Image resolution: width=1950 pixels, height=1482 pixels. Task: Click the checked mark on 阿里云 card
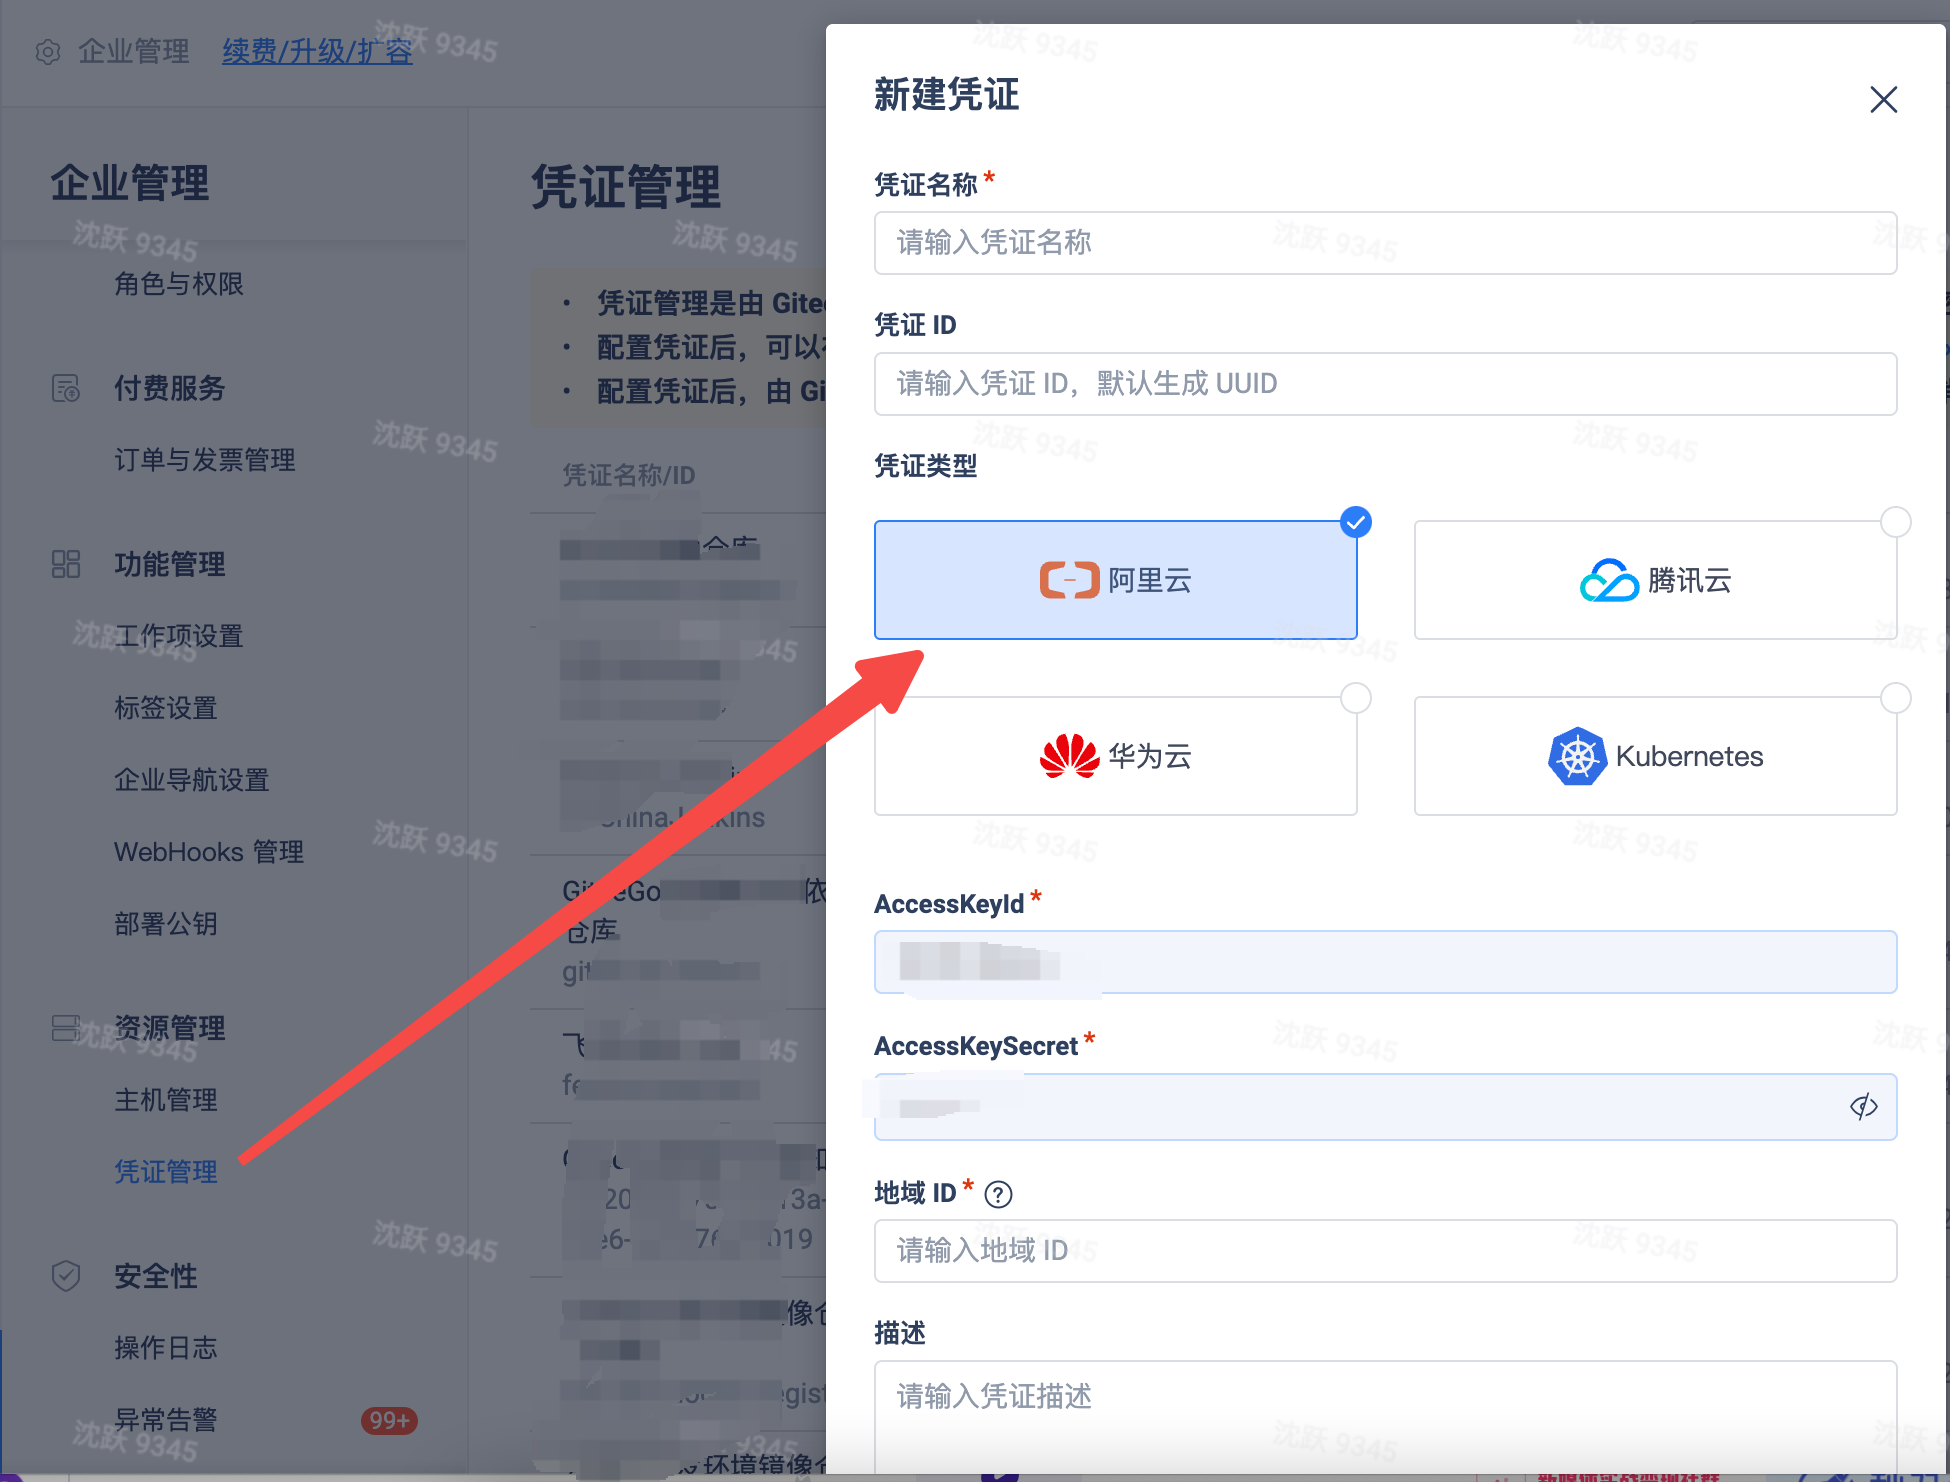pos(1355,522)
